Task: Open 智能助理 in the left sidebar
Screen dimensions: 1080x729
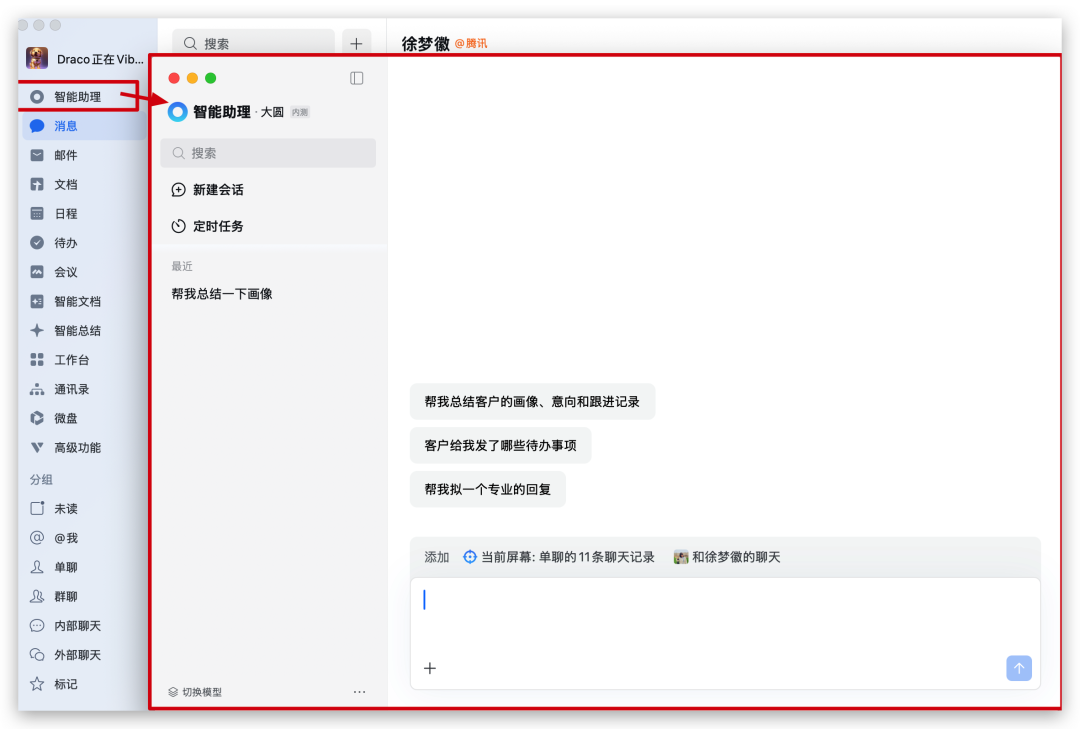Action: (78, 97)
